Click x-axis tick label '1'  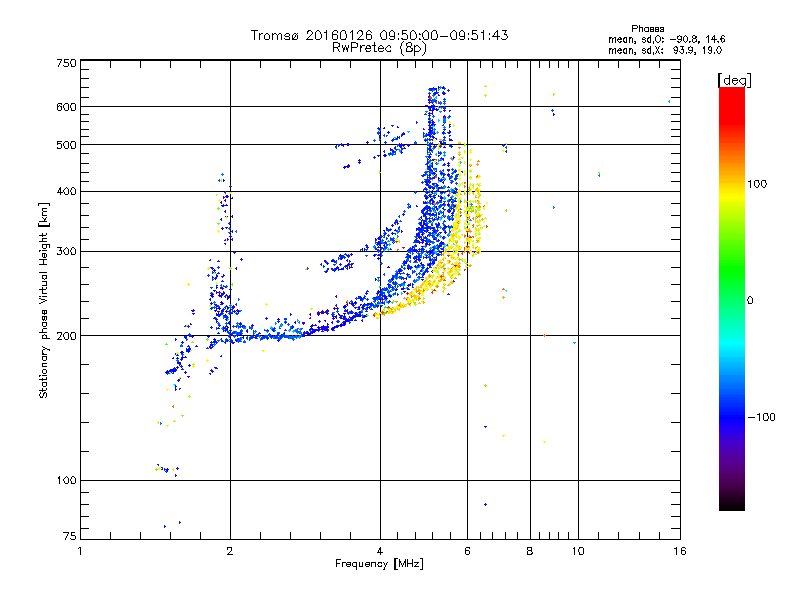80,551
